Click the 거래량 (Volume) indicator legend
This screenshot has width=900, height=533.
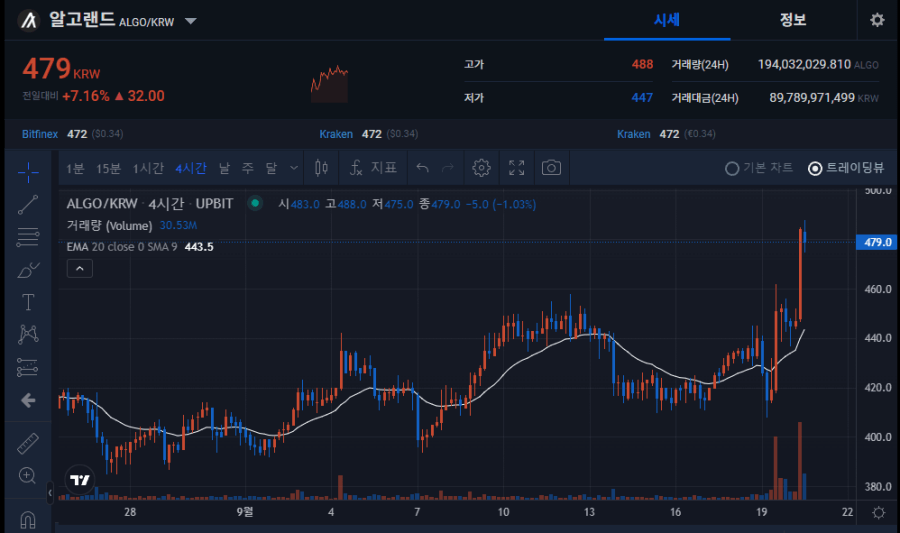(x=109, y=225)
